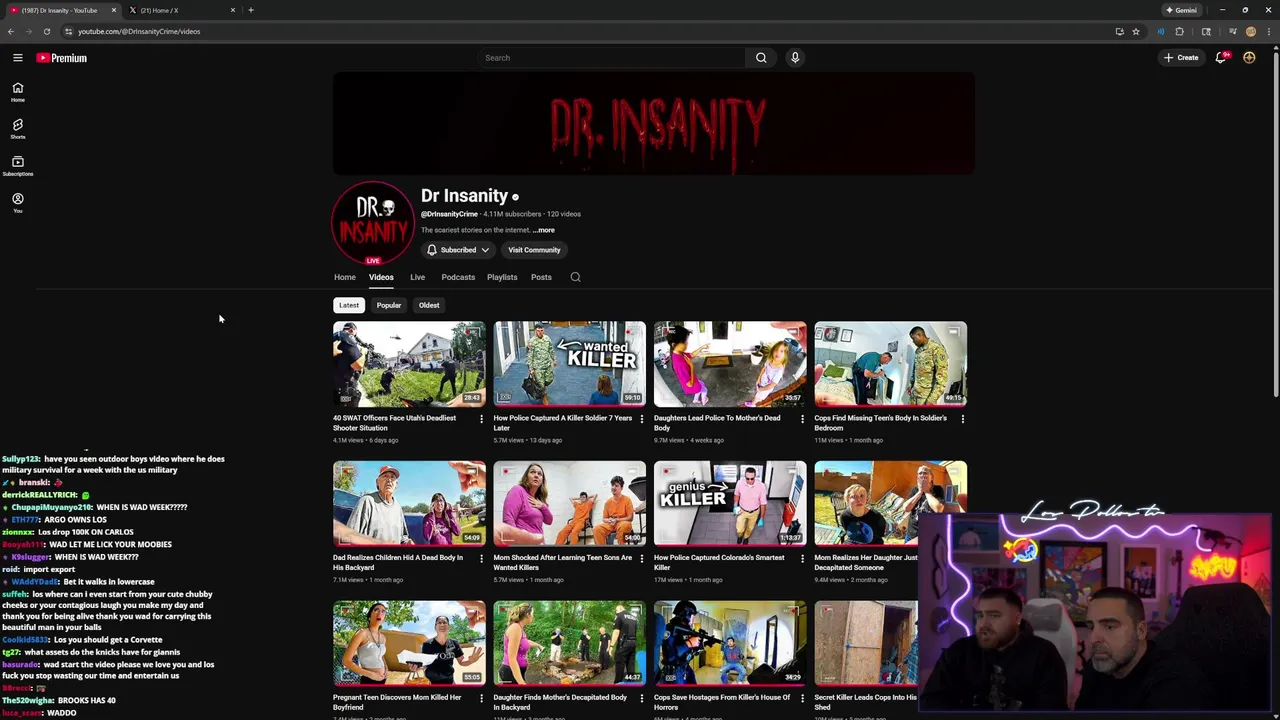Image resolution: width=1280 pixels, height=720 pixels.
Task: Open the channel Posts tab
Action: (x=541, y=277)
